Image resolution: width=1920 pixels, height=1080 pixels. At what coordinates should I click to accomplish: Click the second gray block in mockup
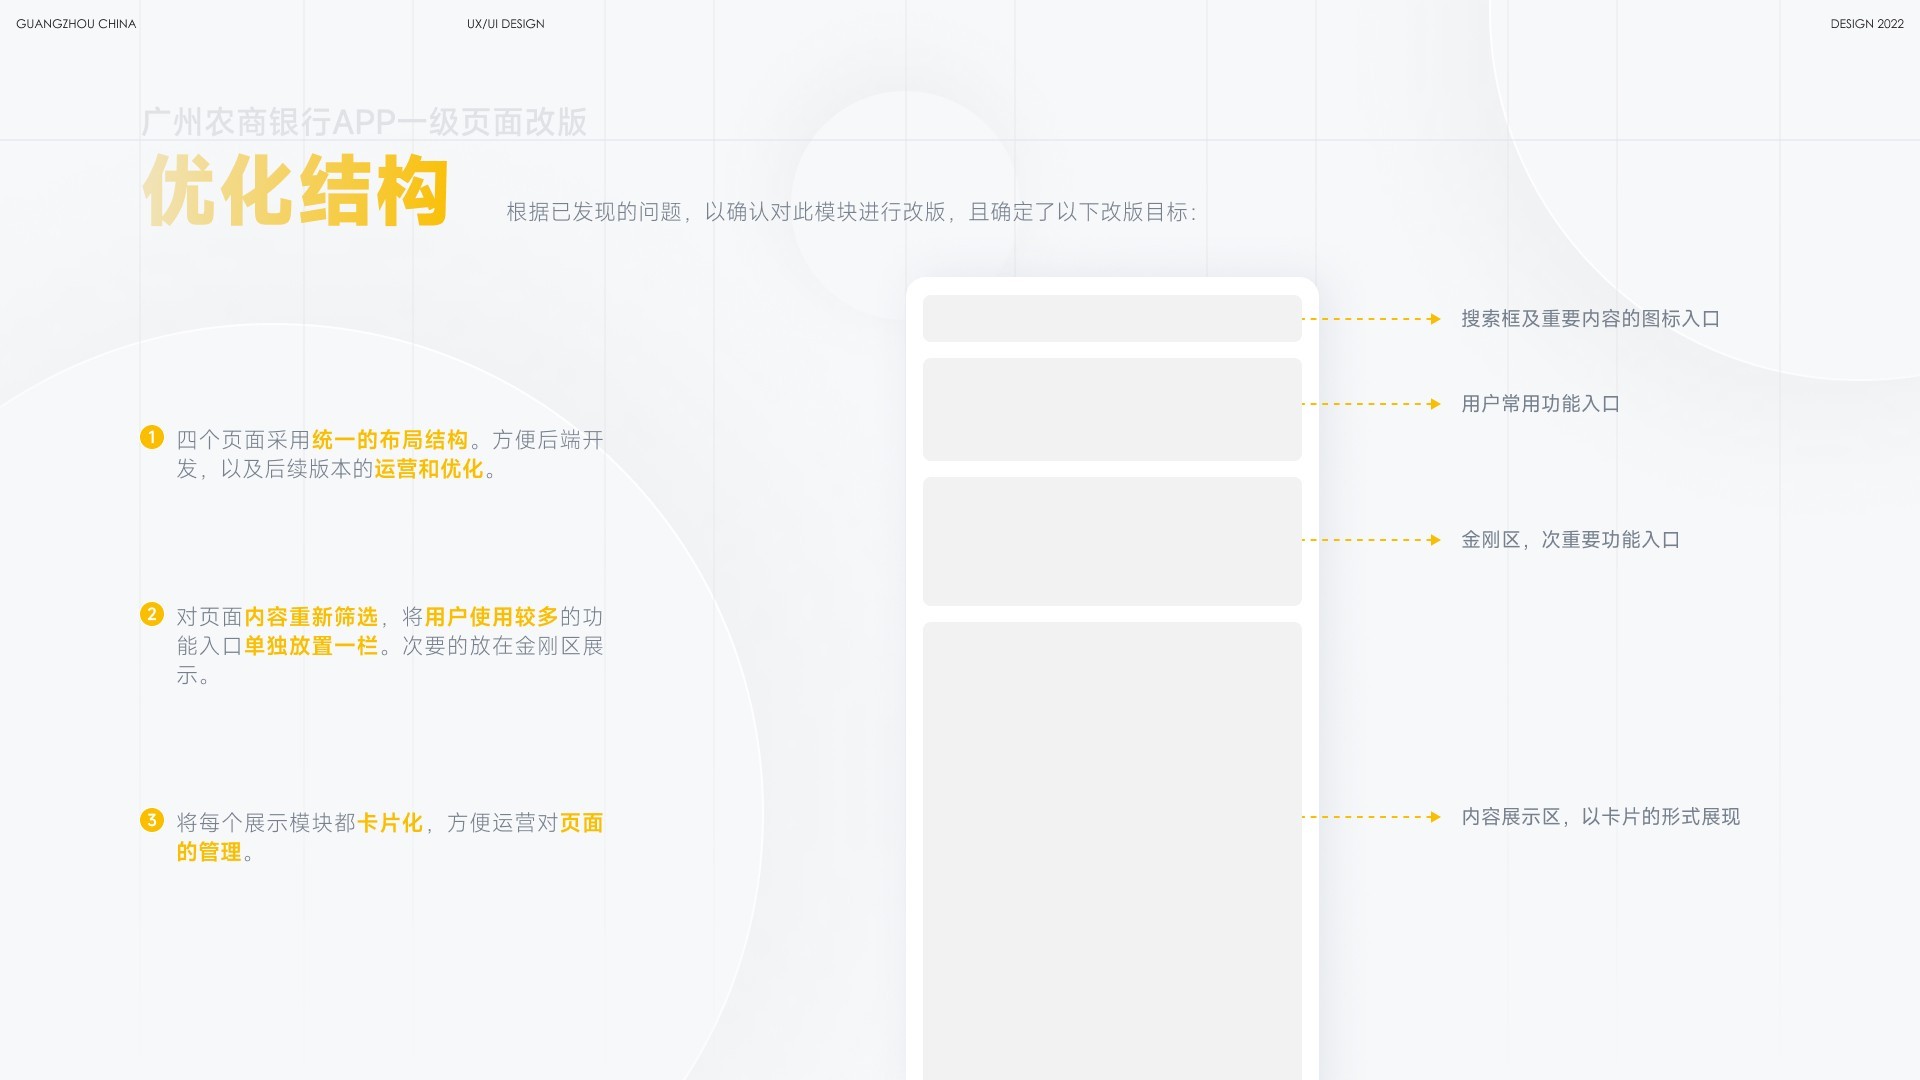[1111, 409]
